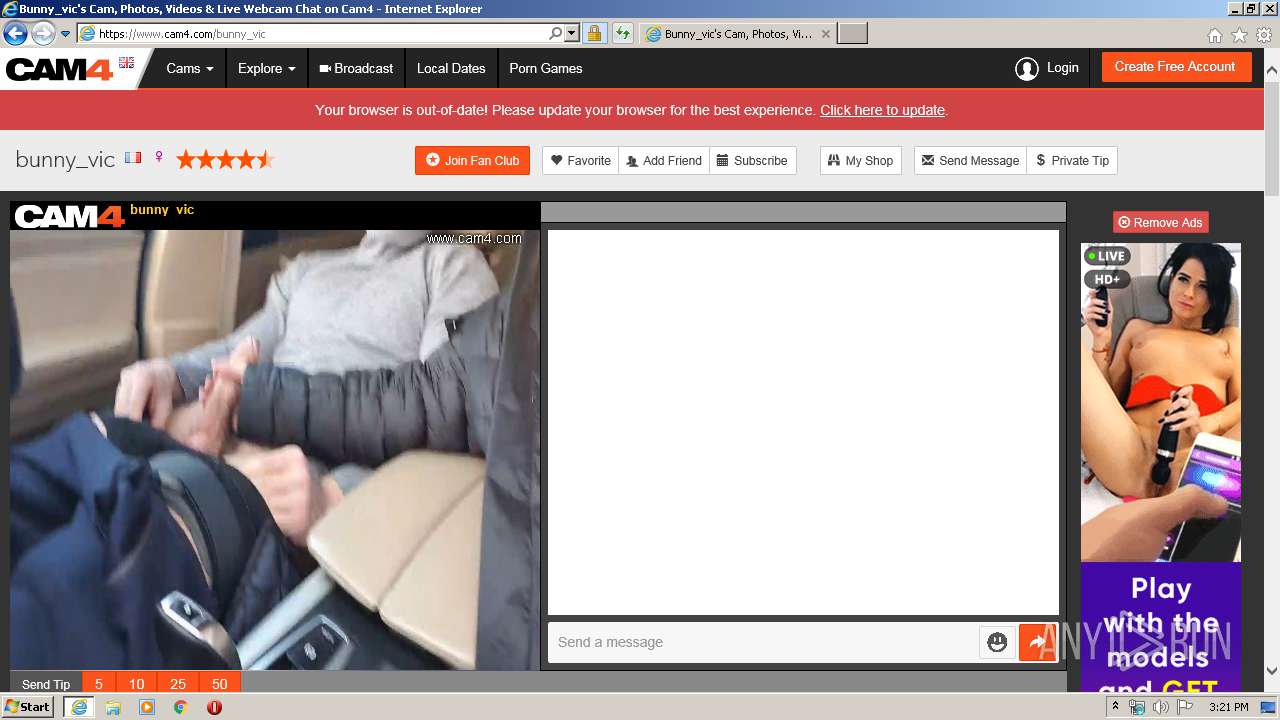Screen dimensions: 1280x720
Task: Click the CAM4 site logo
Action: tap(60, 69)
